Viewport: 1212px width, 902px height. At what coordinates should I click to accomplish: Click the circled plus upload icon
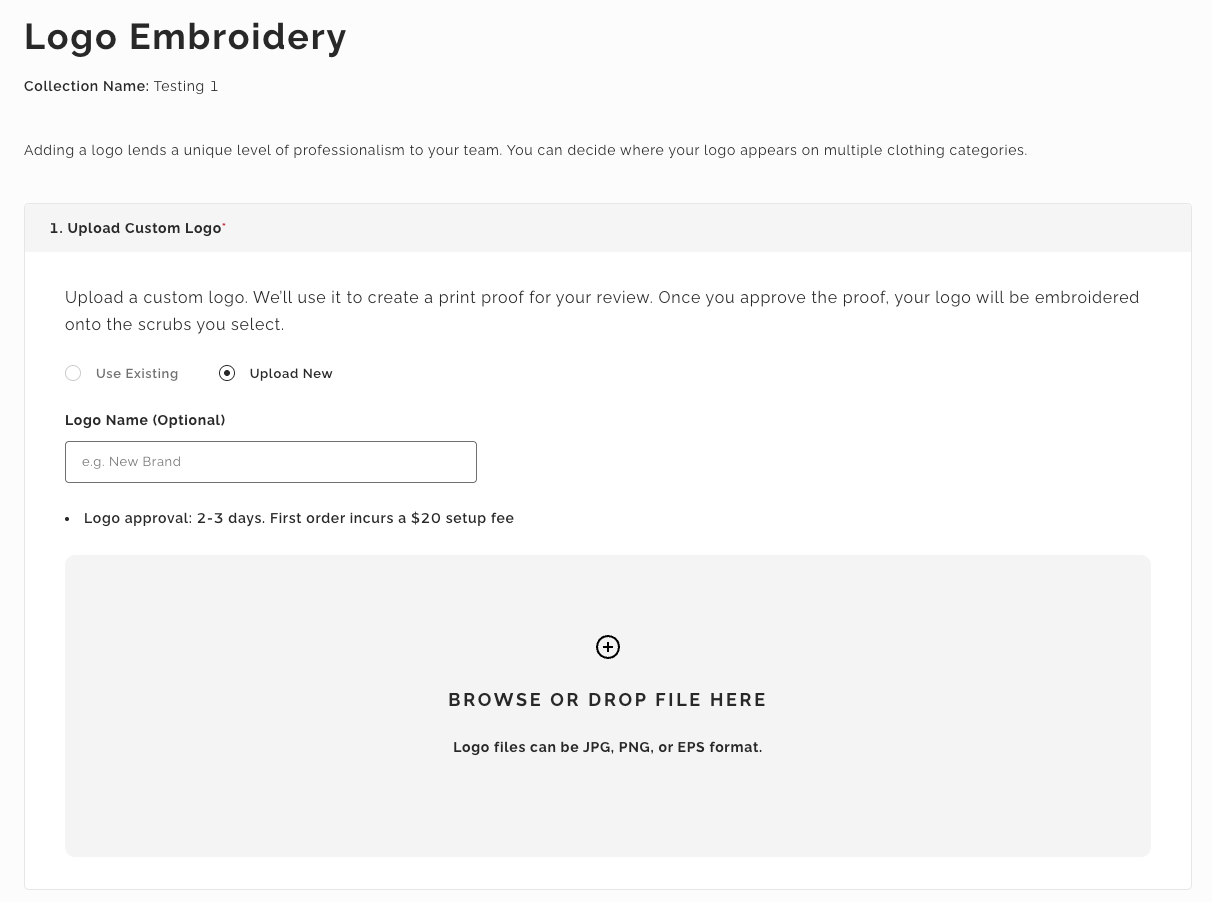pyautogui.click(x=608, y=647)
